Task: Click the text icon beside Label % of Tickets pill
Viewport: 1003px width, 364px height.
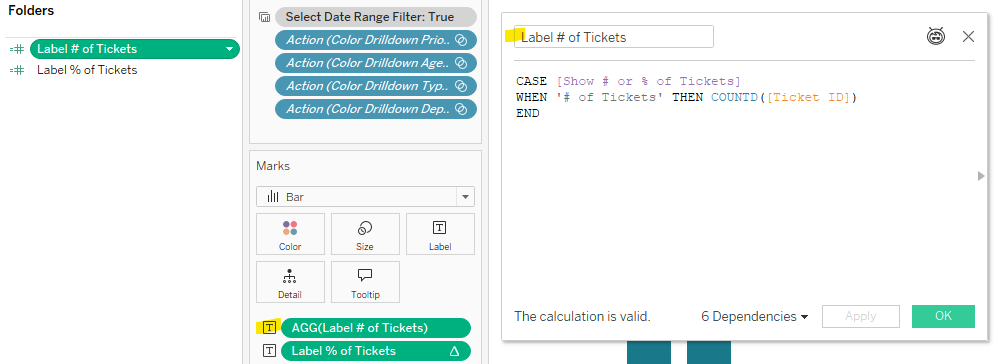Action: pos(269,351)
